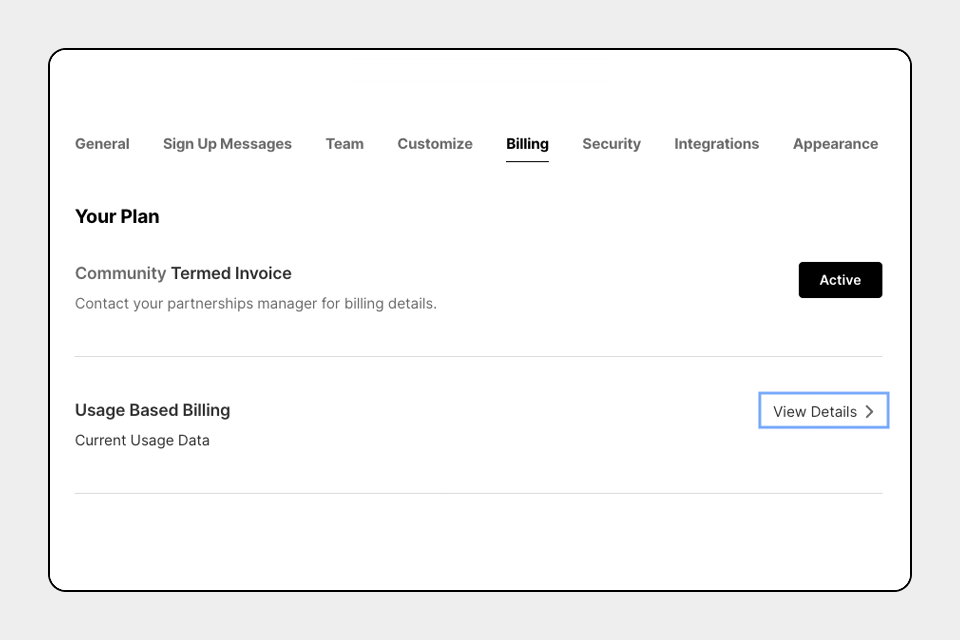Screen dimensions: 960x640
Task: Click the Usage Based Billing heading
Action: click(x=152, y=410)
